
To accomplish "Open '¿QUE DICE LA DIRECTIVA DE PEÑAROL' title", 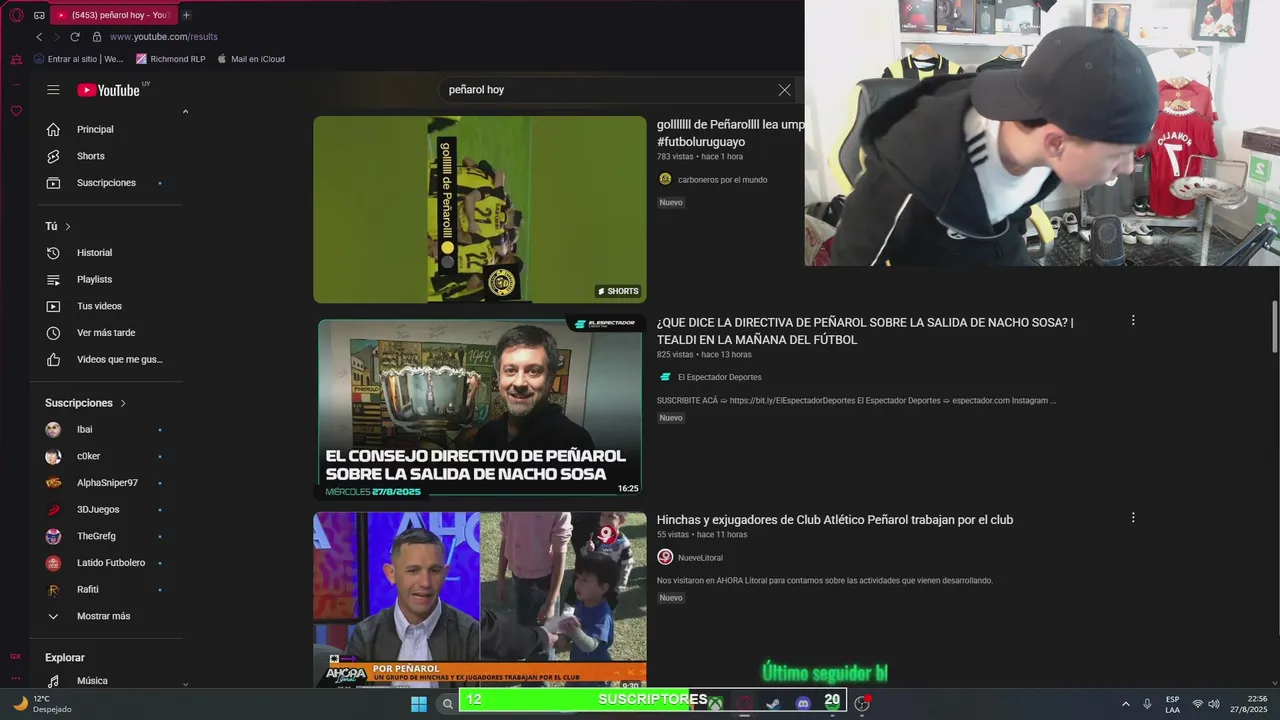I will click(865, 331).
